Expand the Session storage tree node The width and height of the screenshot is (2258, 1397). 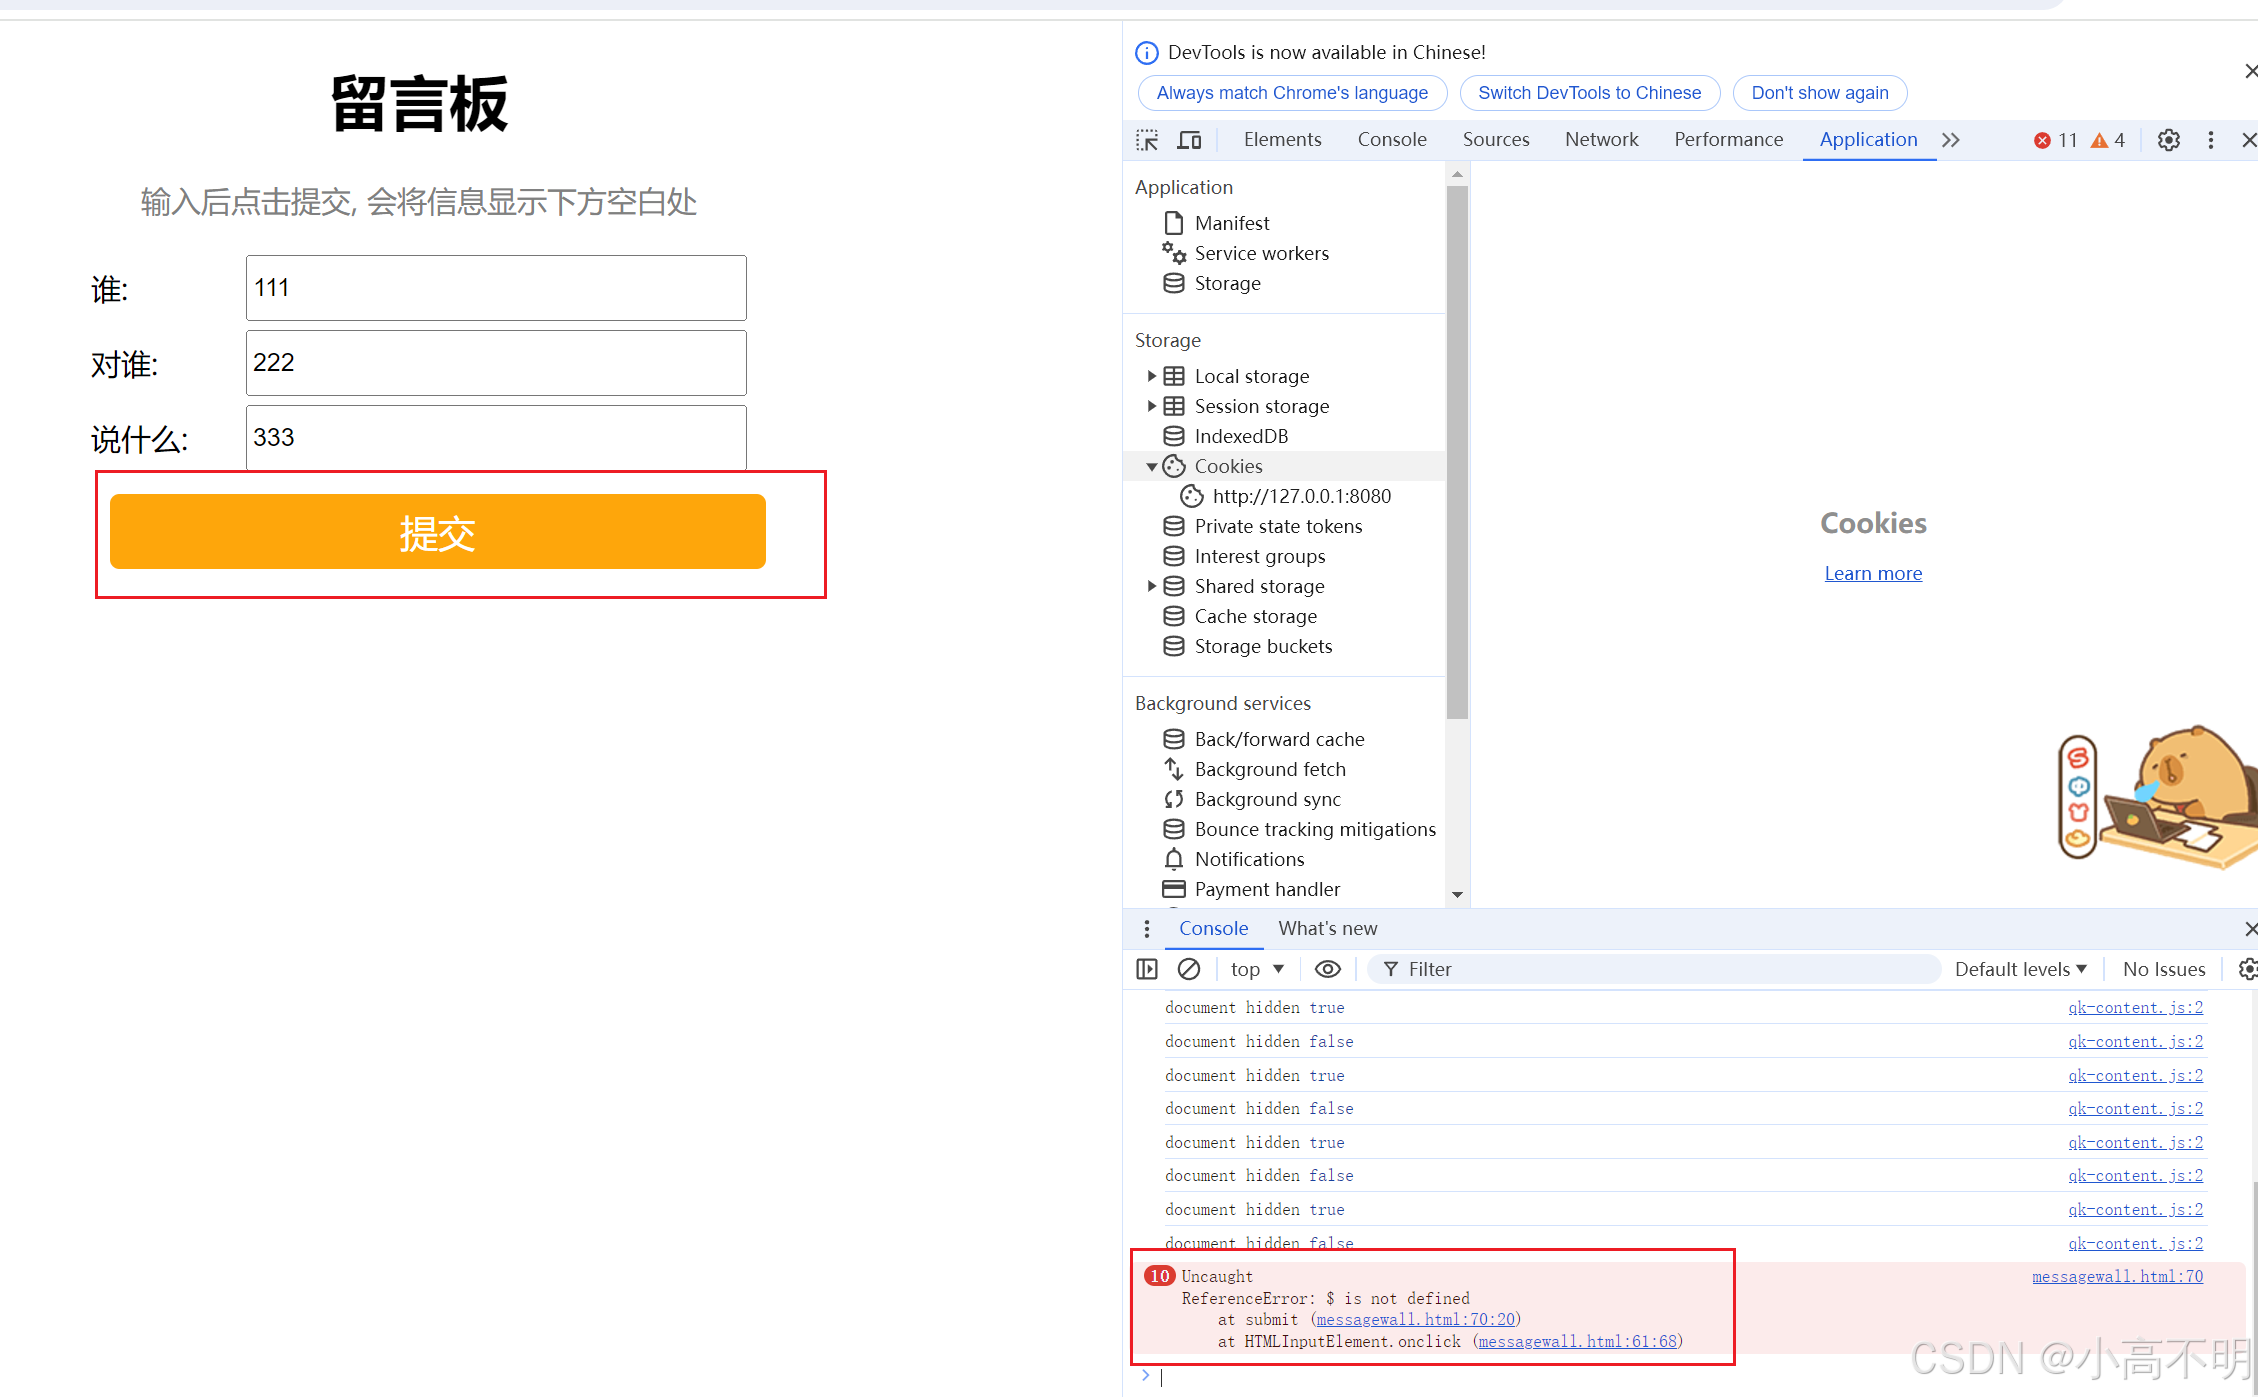[1151, 406]
